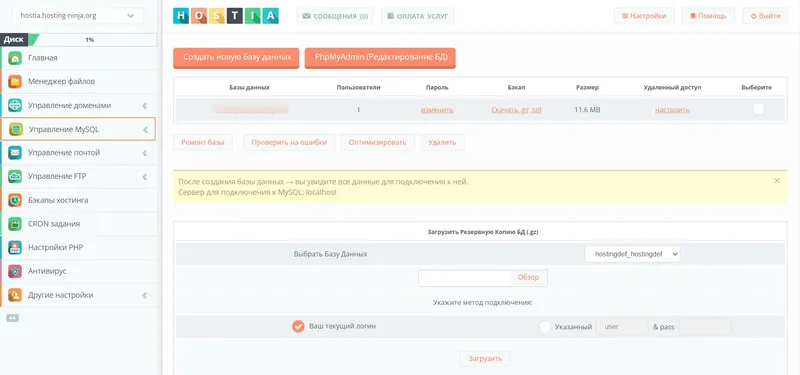Click the Антивирус shield icon
Screen dimensions: 800x375
pos(15,271)
